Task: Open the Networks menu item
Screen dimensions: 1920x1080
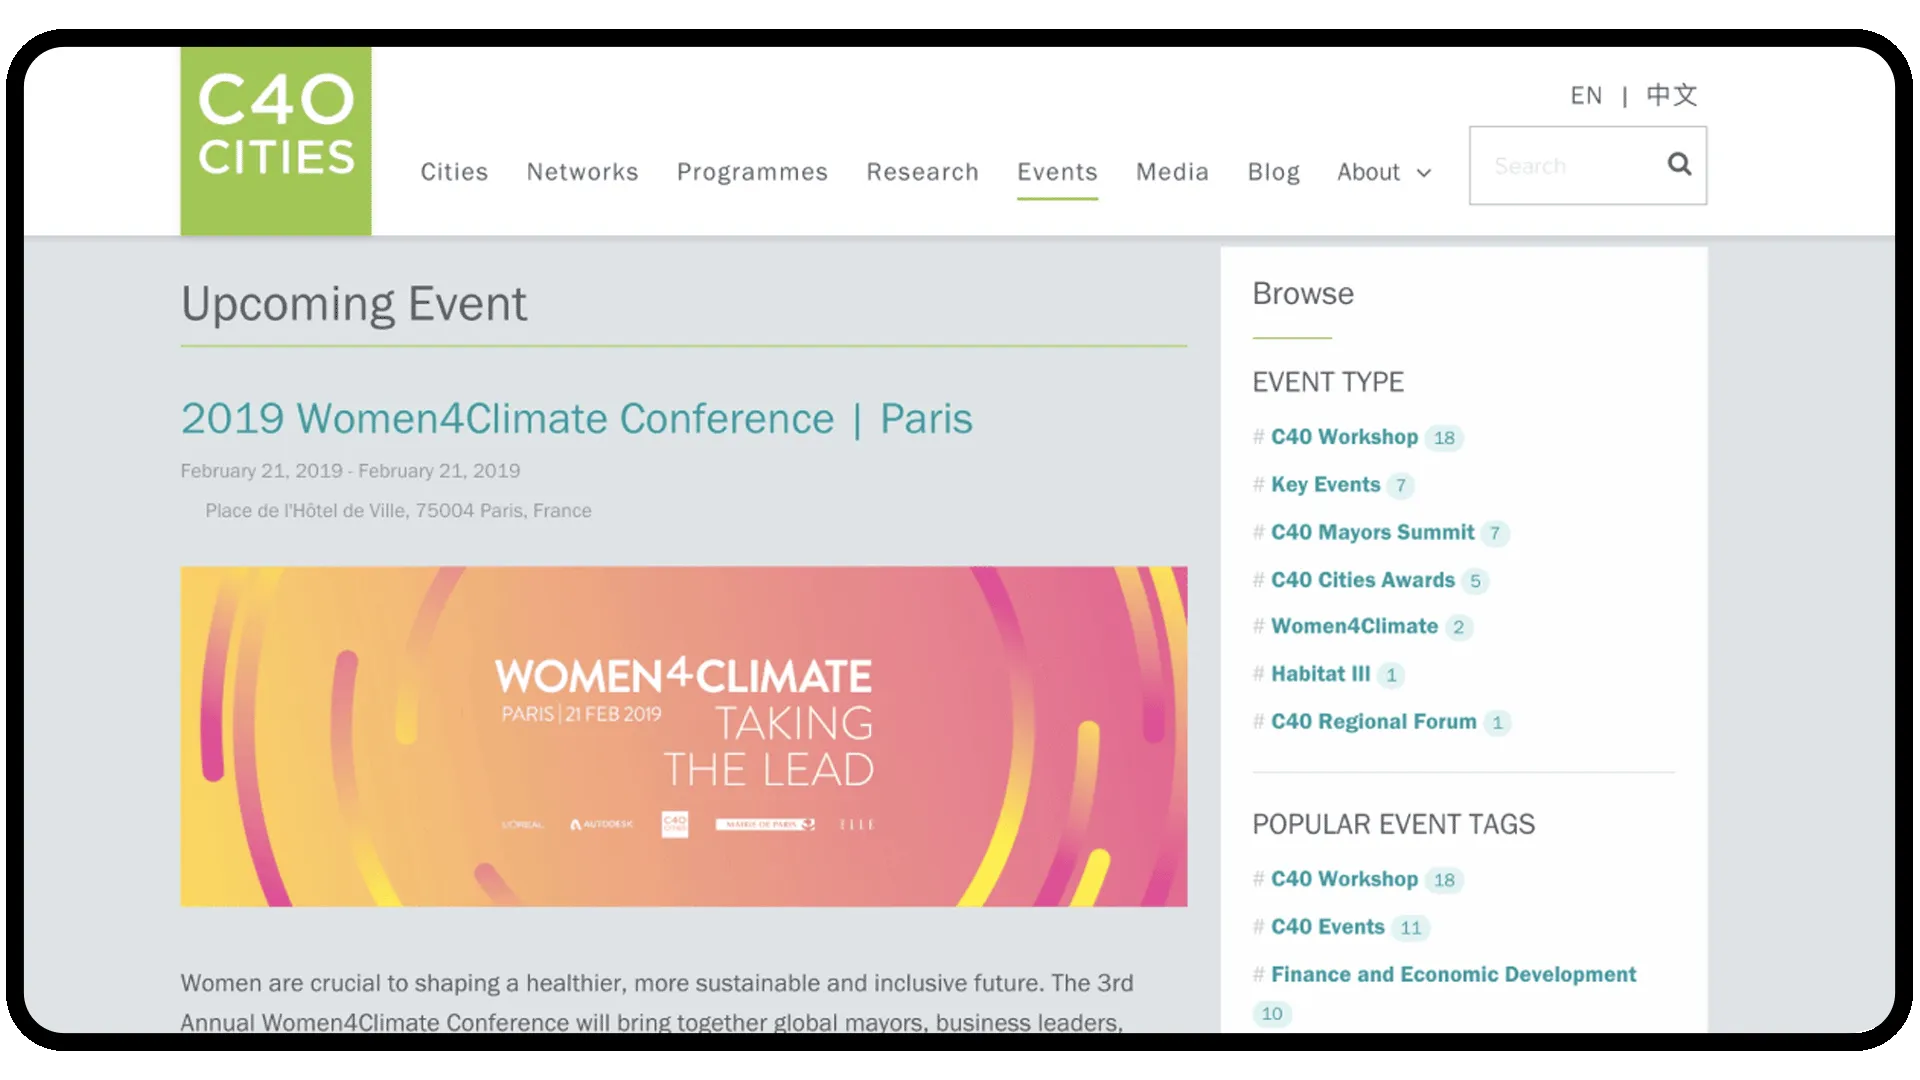Action: pyautogui.click(x=582, y=172)
